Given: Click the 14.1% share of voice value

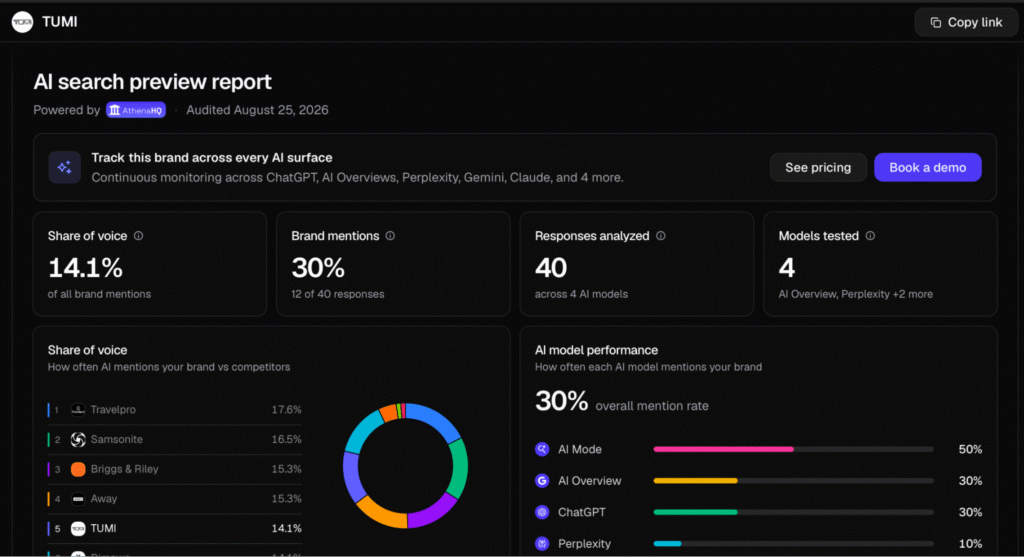Looking at the screenshot, I should click(x=85, y=268).
